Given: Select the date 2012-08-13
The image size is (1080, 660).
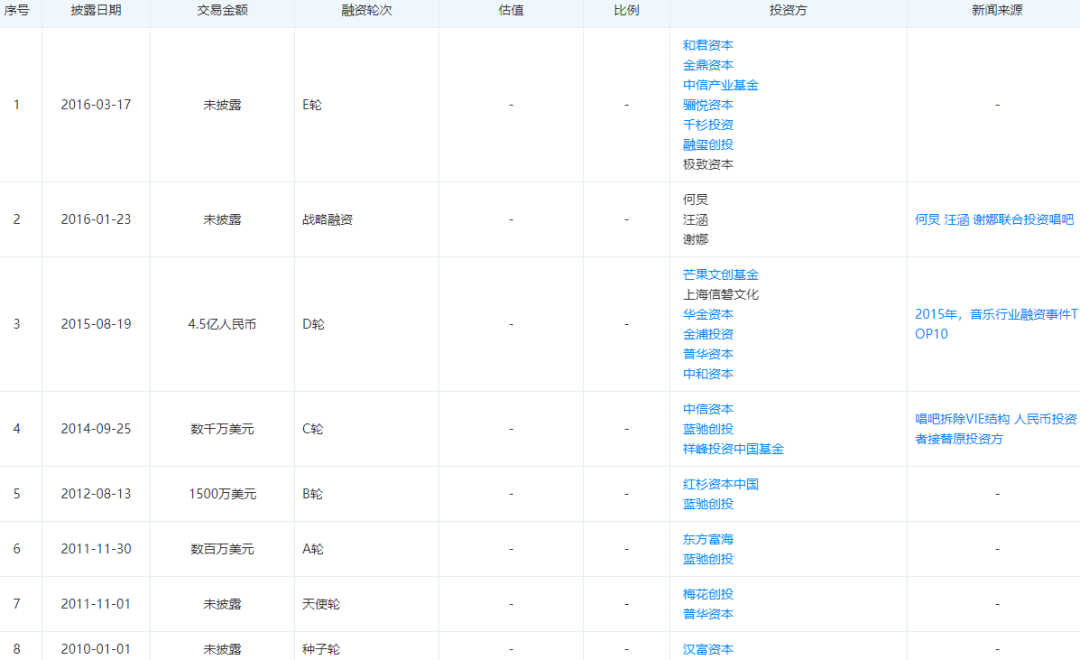Looking at the screenshot, I should click(96, 494).
